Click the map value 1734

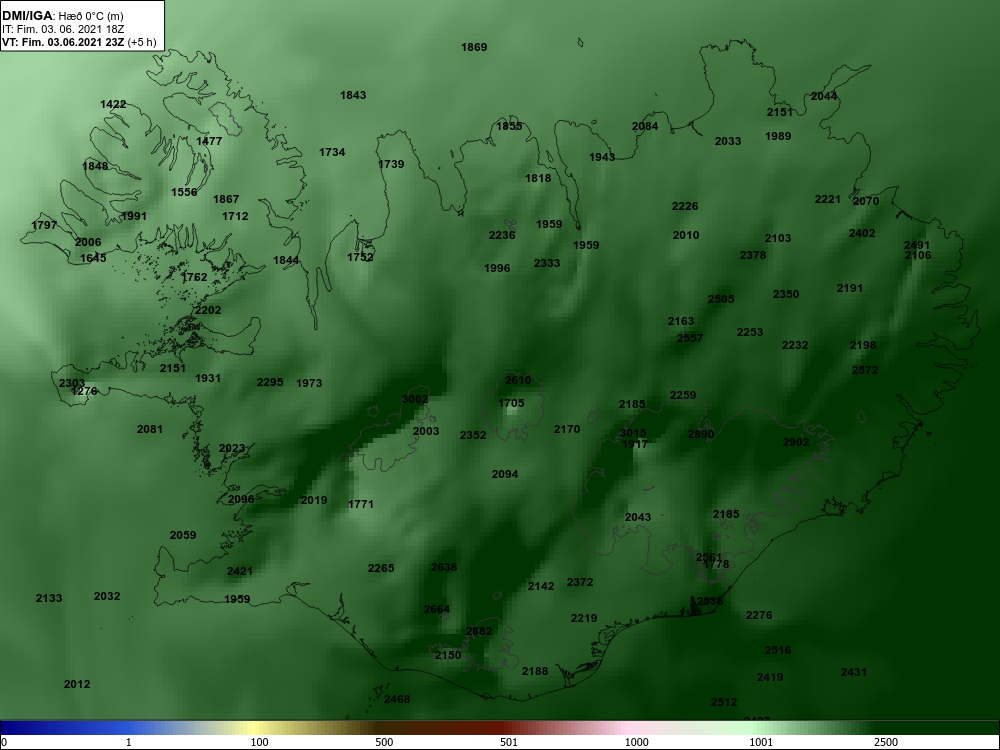[x=332, y=152]
